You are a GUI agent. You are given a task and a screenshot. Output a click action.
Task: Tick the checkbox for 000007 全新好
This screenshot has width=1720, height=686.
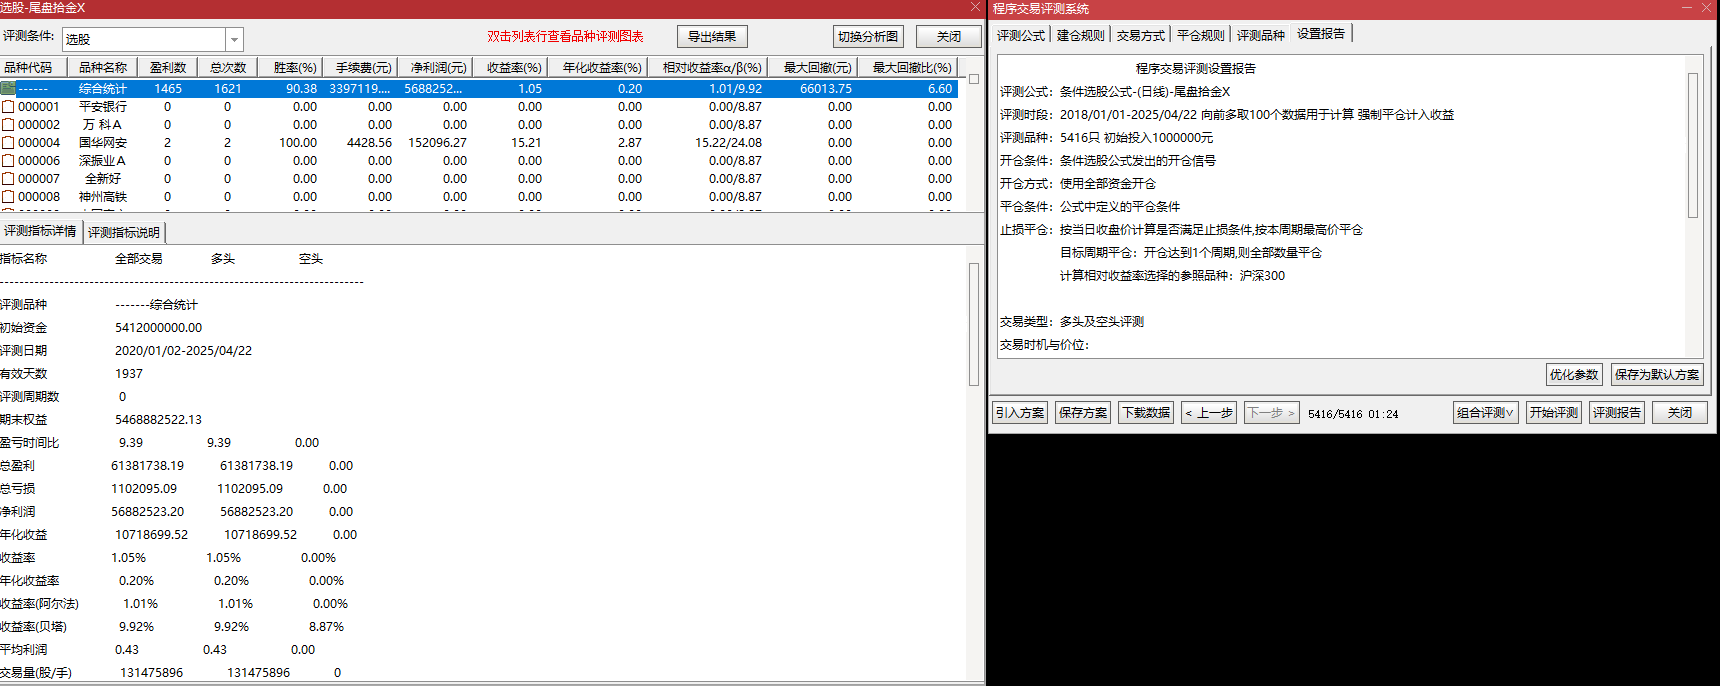coord(8,179)
